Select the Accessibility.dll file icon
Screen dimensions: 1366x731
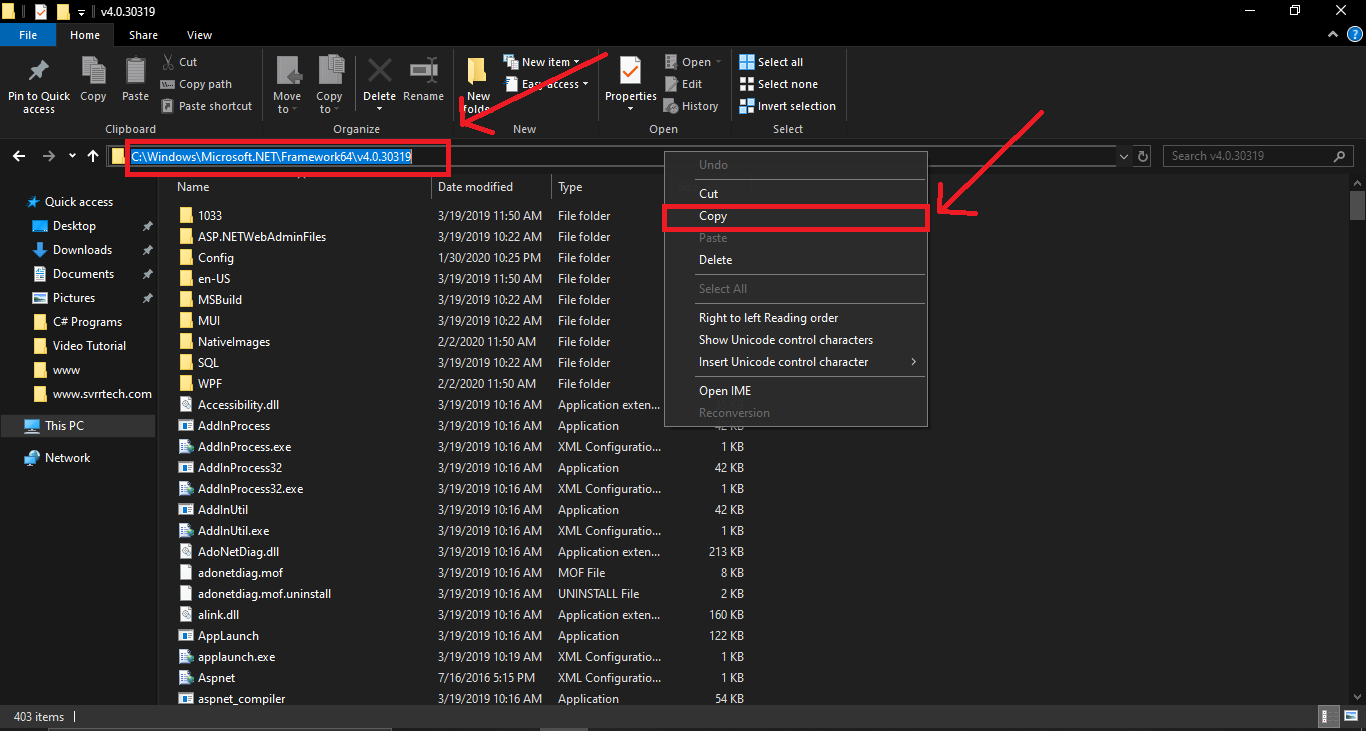pyautogui.click(x=186, y=405)
